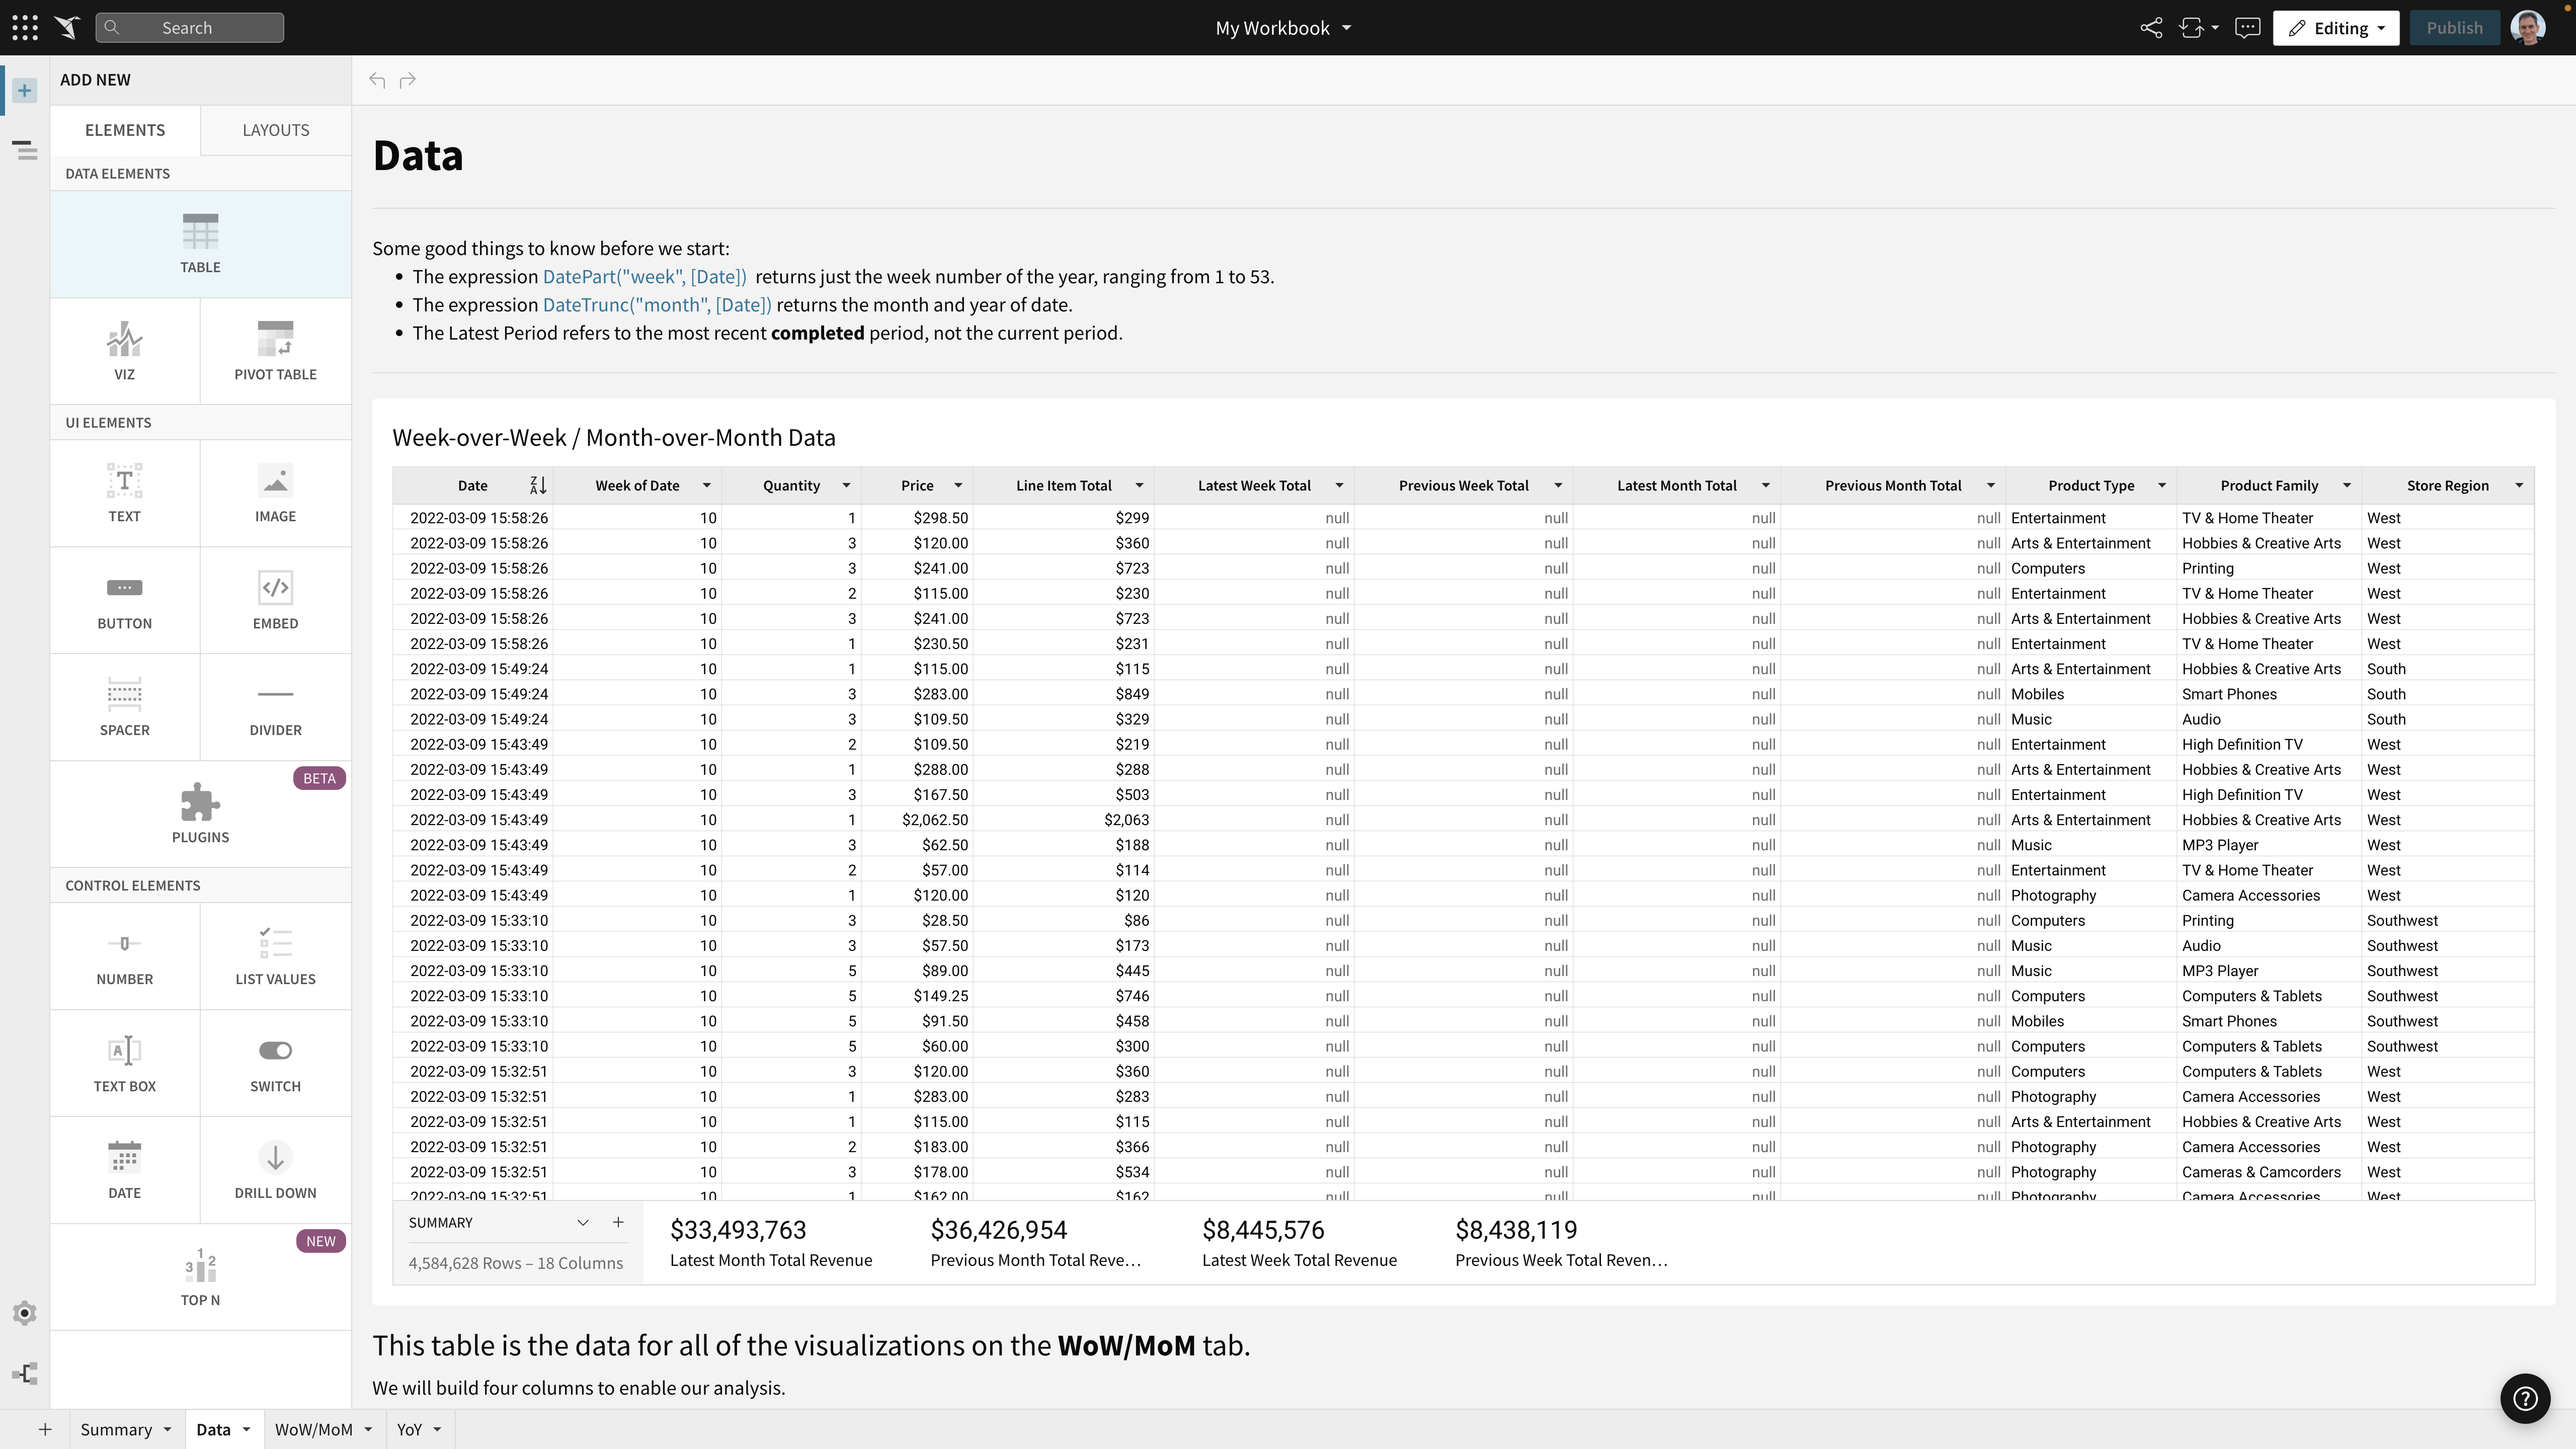
Task: Select the Viz element
Action: tap(124, 350)
